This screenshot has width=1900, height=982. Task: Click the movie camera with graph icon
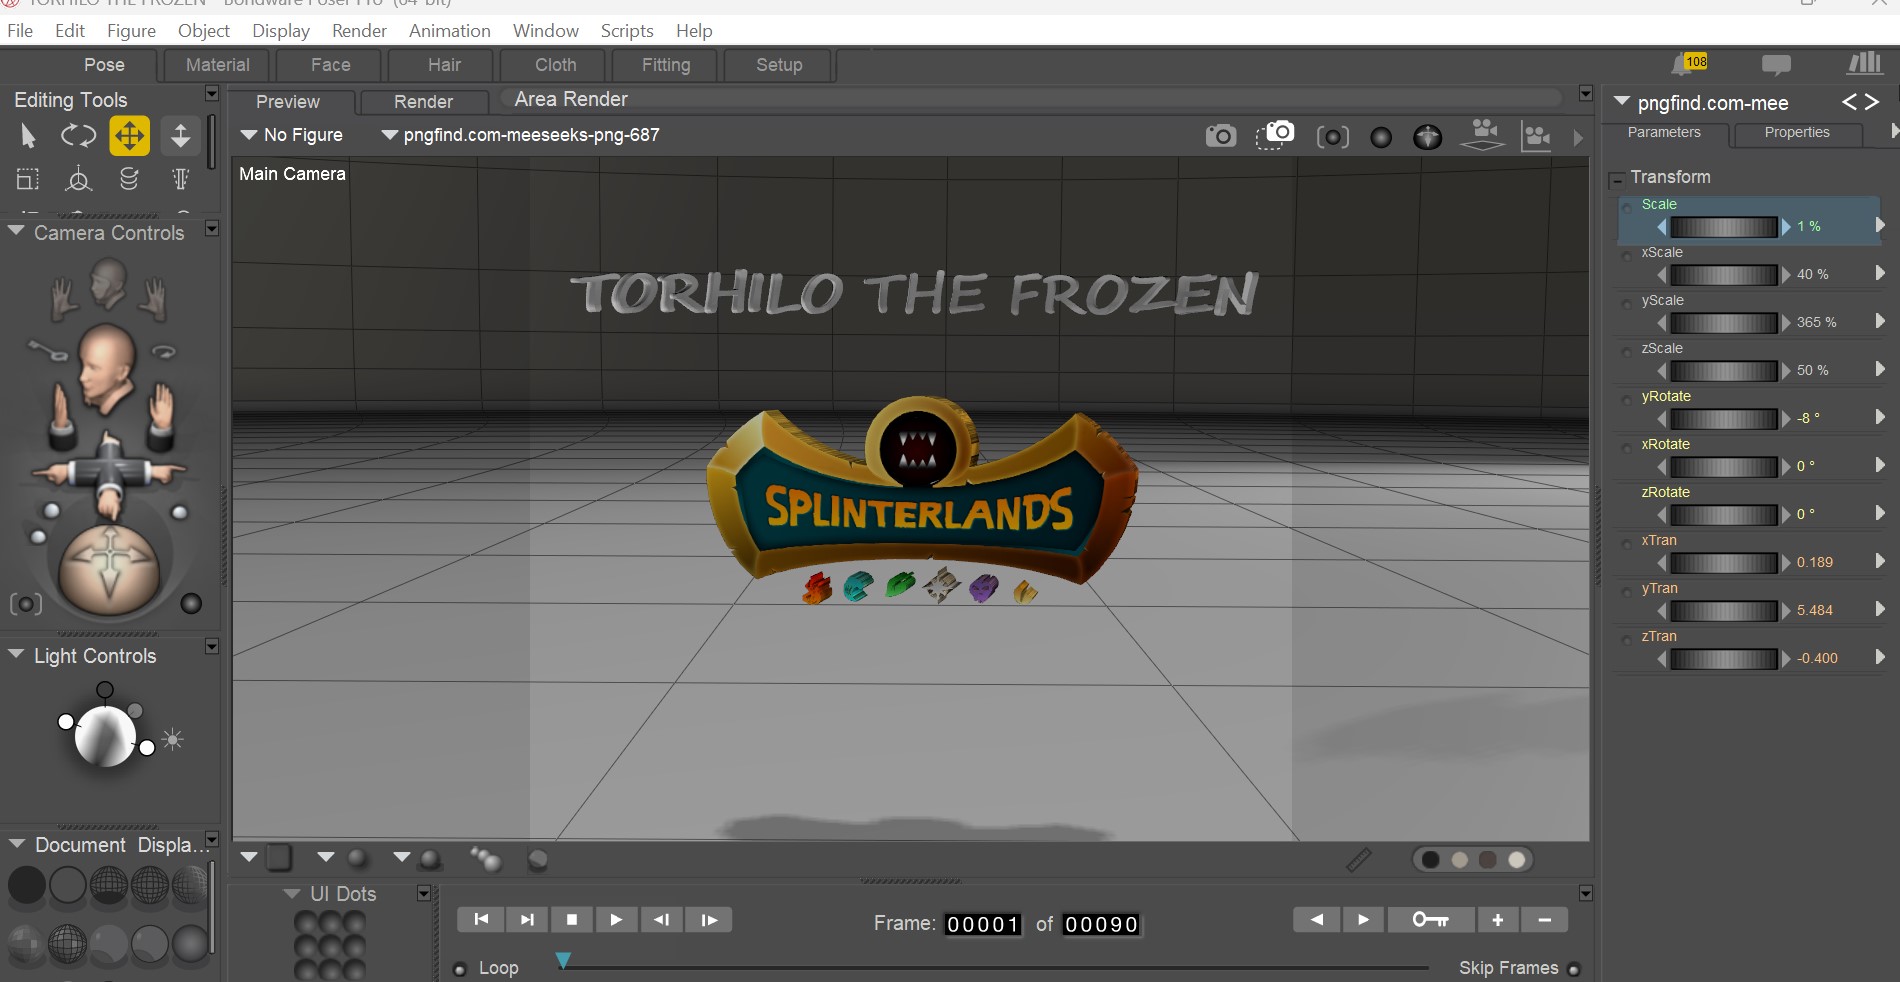(1536, 136)
